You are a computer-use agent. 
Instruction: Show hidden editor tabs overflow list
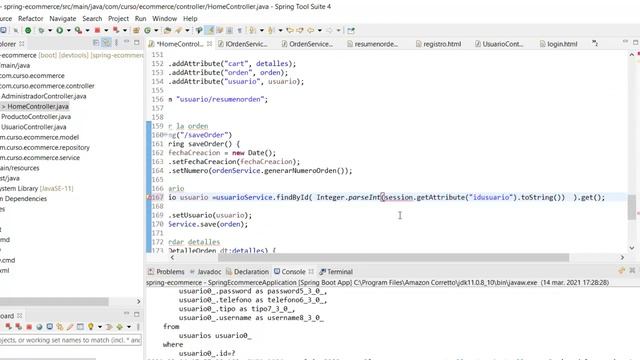(595, 43)
